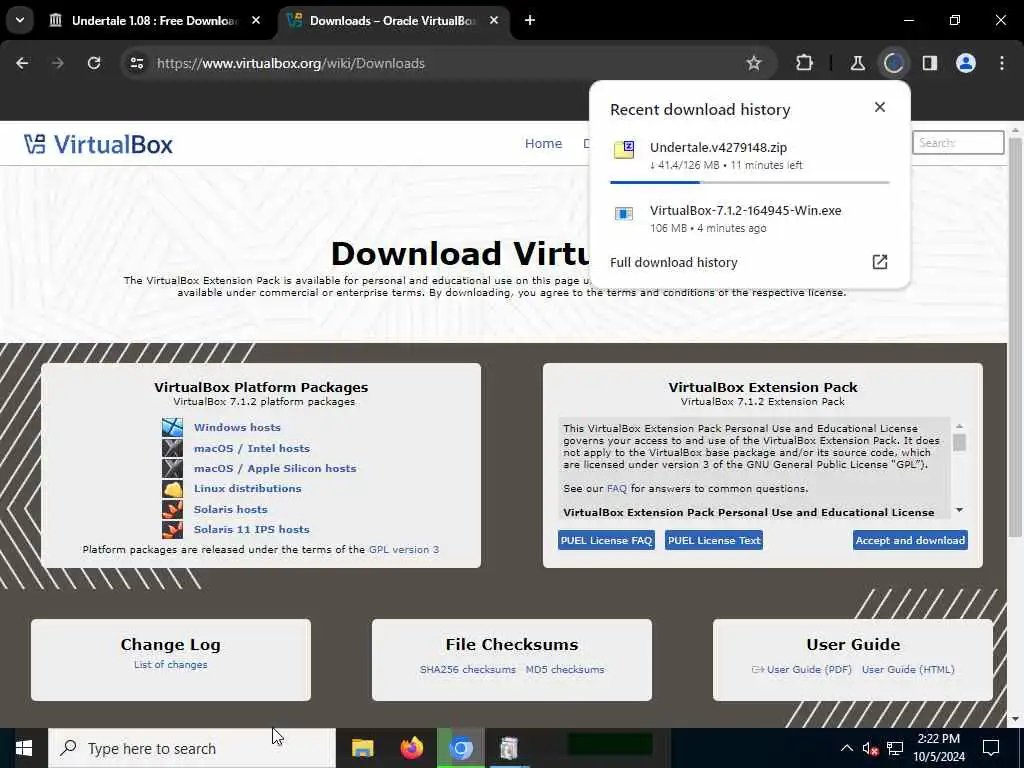Click the VirtualBox exe file icon
Screen dimensions: 1024x768
pos(624,214)
